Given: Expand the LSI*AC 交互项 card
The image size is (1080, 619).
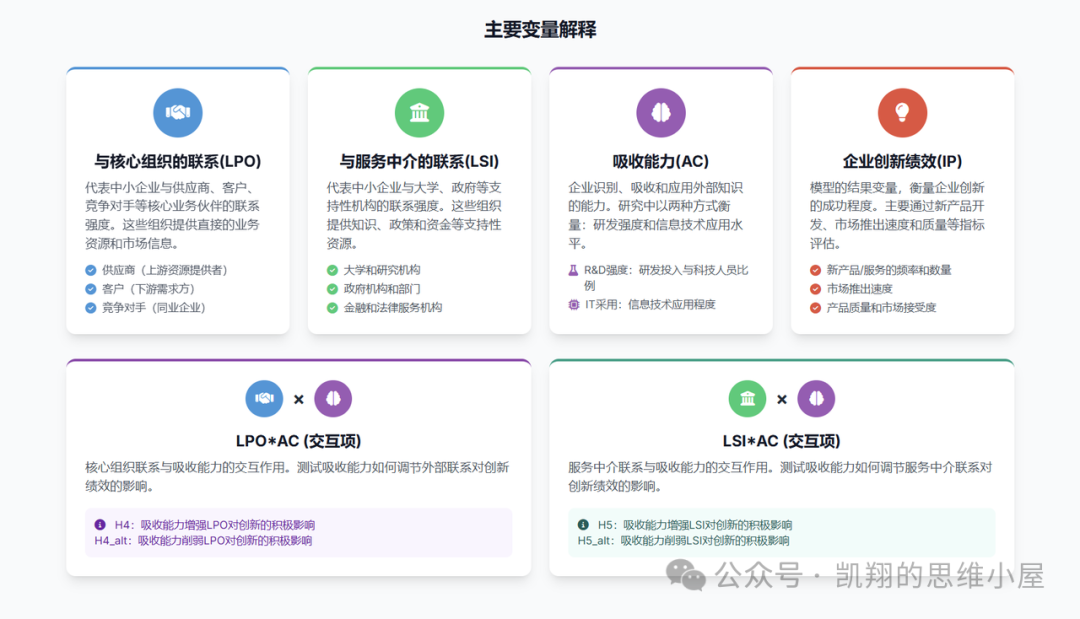Looking at the screenshot, I should 781,440.
